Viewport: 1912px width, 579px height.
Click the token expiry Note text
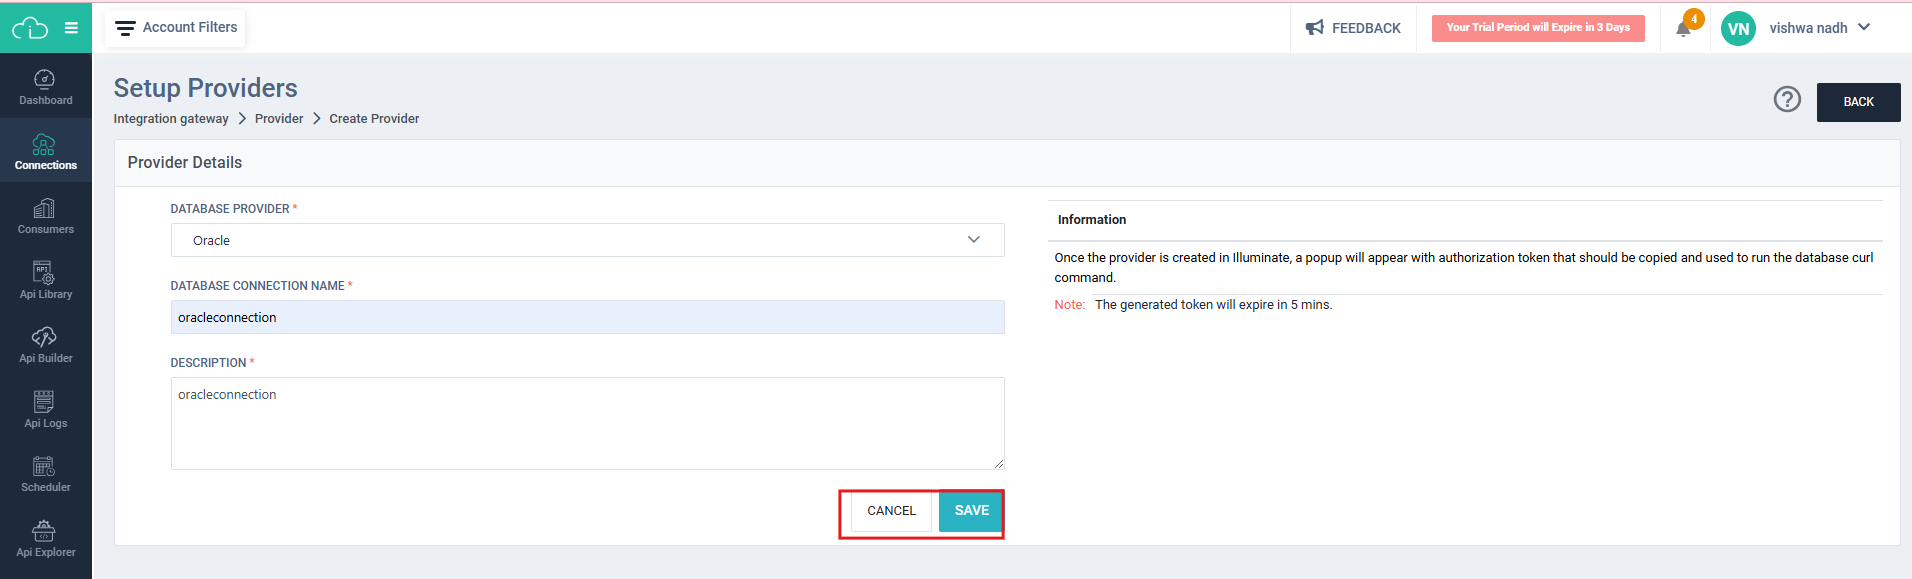pyautogui.click(x=1193, y=305)
